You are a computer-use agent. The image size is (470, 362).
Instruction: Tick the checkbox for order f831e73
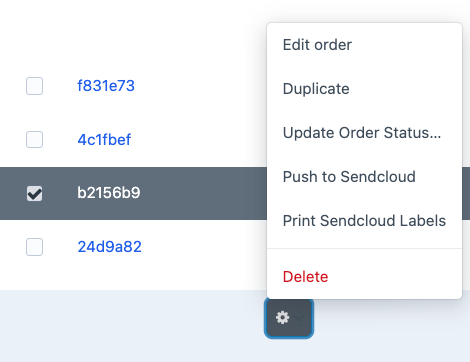click(34, 86)
